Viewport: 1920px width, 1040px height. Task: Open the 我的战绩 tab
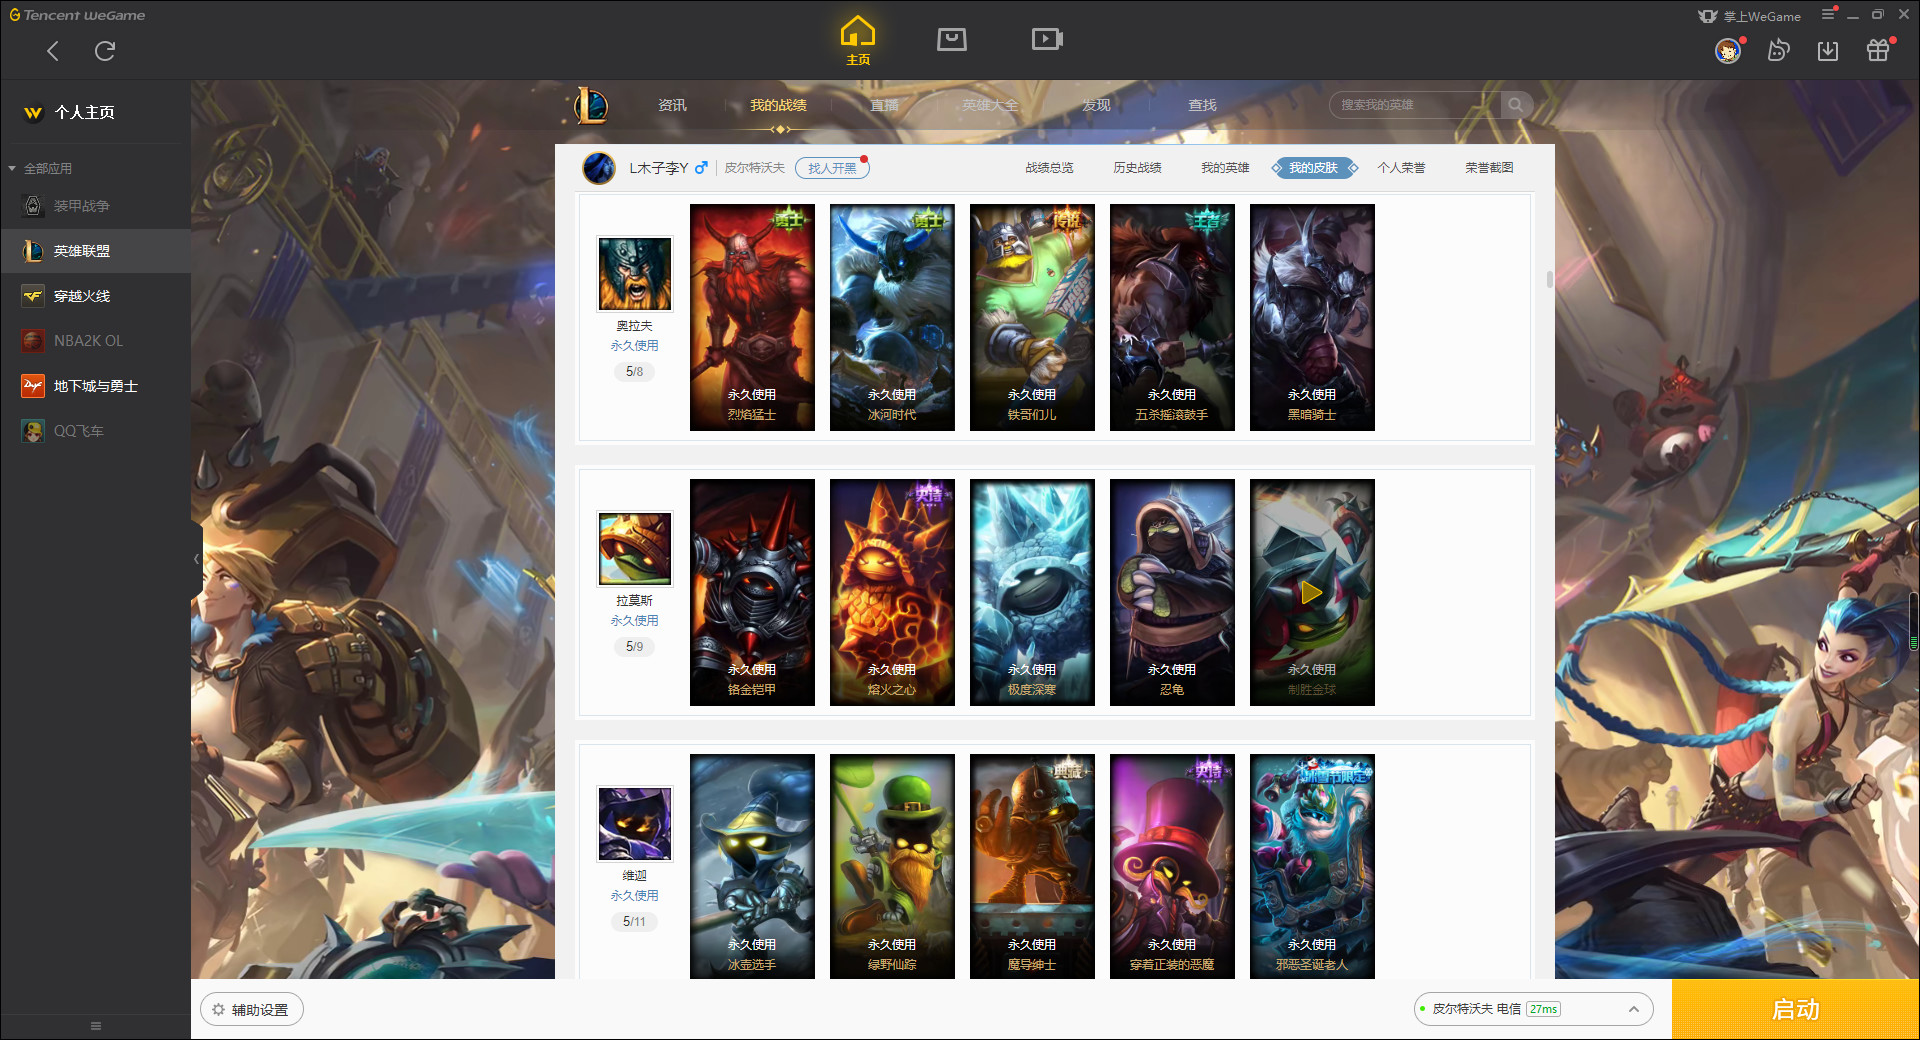pyautogui.click(x=778, y=105)
